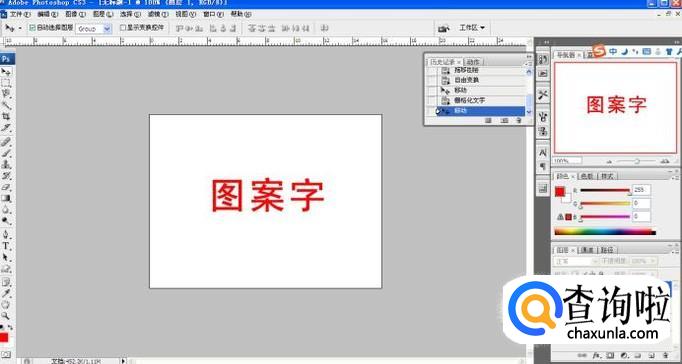Expand the 工作区 workspace dropdown

coord(472,28)
